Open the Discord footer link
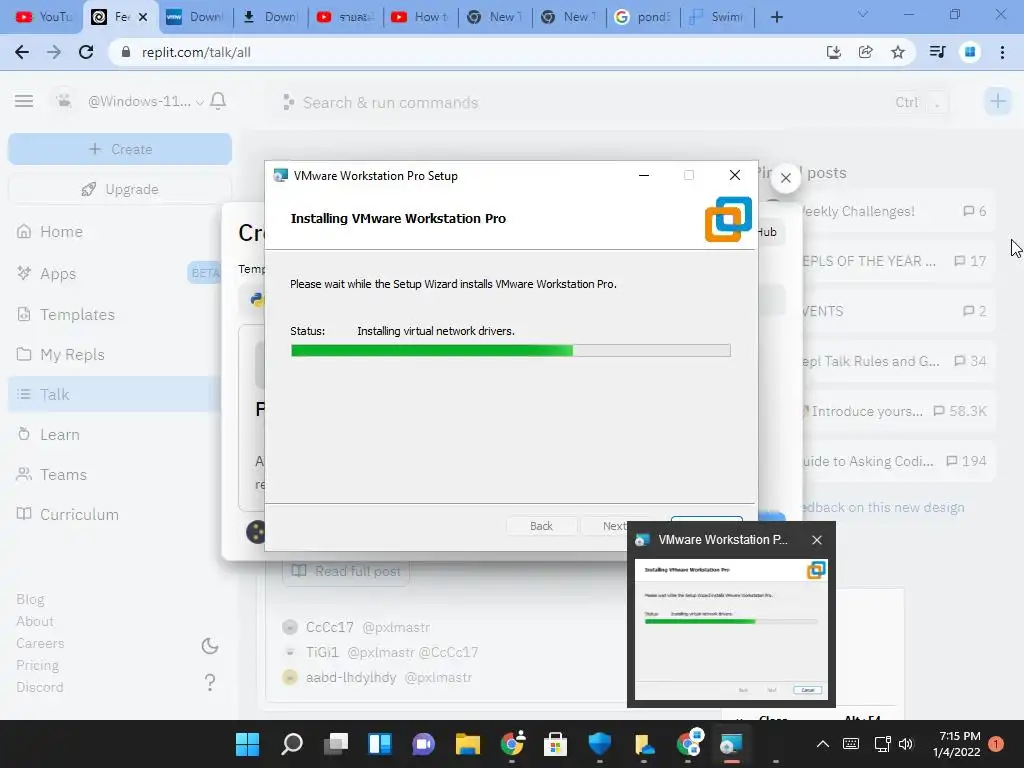The image size is (1024, 768). click(40, 687)
